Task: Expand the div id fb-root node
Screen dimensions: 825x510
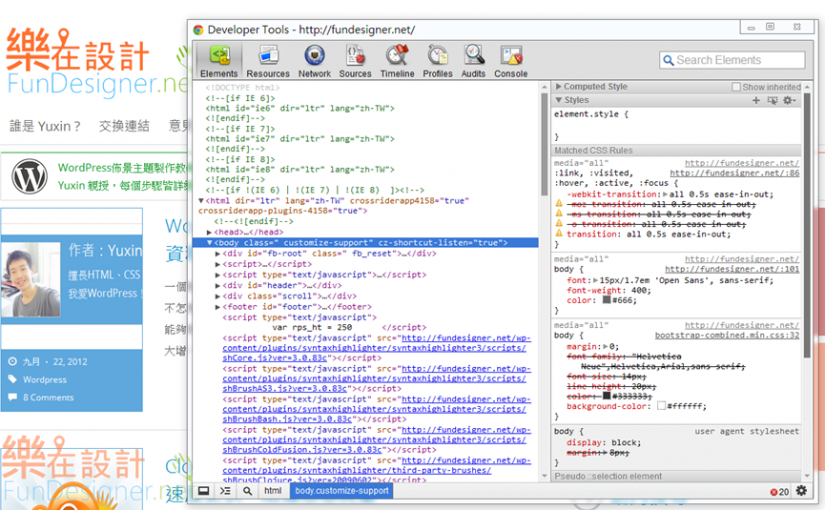Action: coord(217,254)
